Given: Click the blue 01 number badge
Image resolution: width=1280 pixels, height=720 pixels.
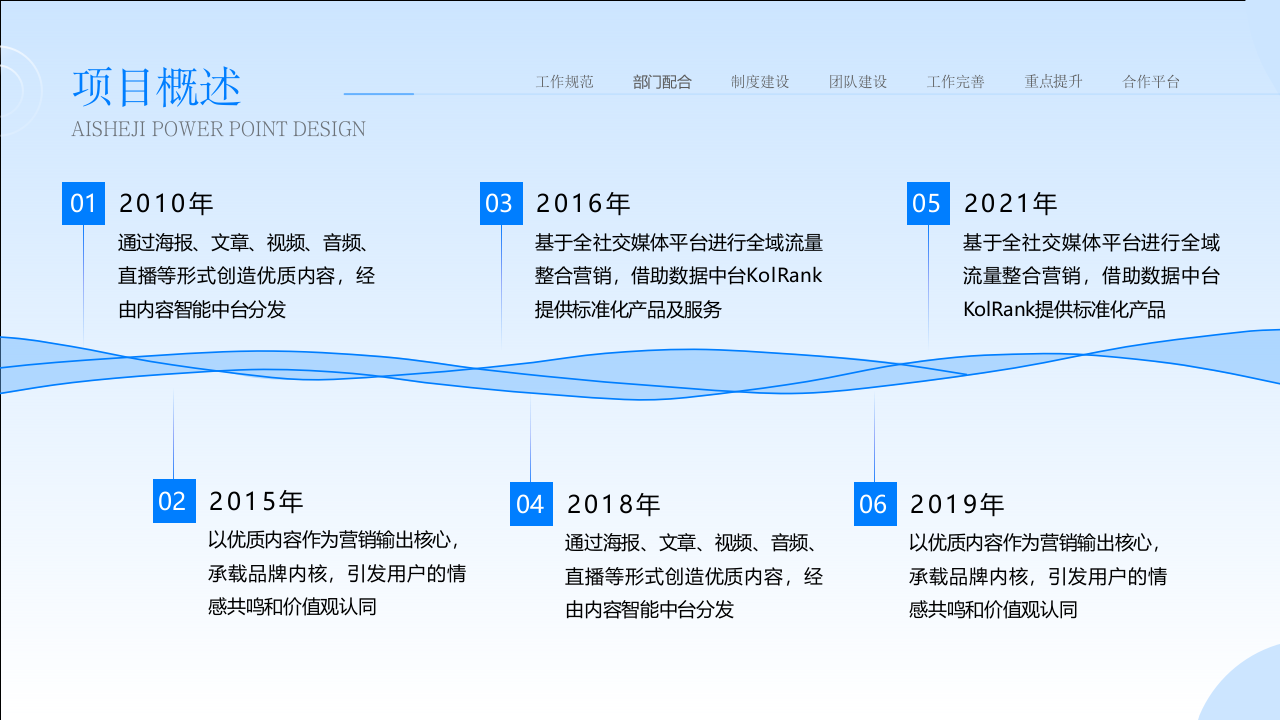Looking at the screenshot, I should pos(84,203).
